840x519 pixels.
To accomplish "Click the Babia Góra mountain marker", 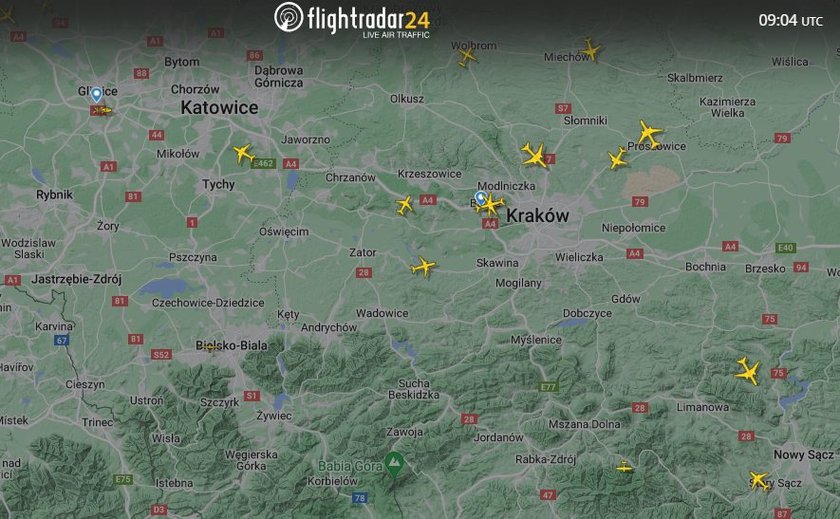I will (394, 464).
